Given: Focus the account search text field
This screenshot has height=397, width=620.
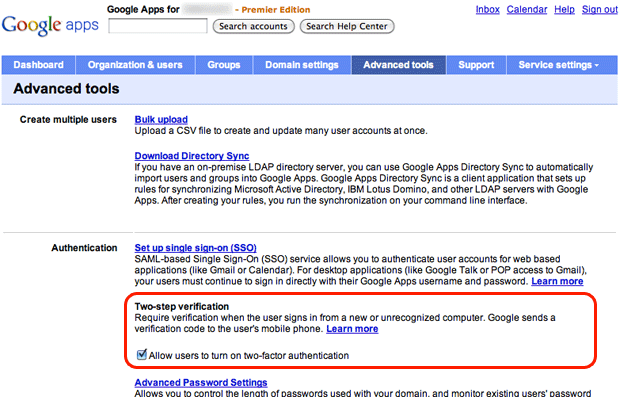Looking at the screenshot, I should click(158, 26).
